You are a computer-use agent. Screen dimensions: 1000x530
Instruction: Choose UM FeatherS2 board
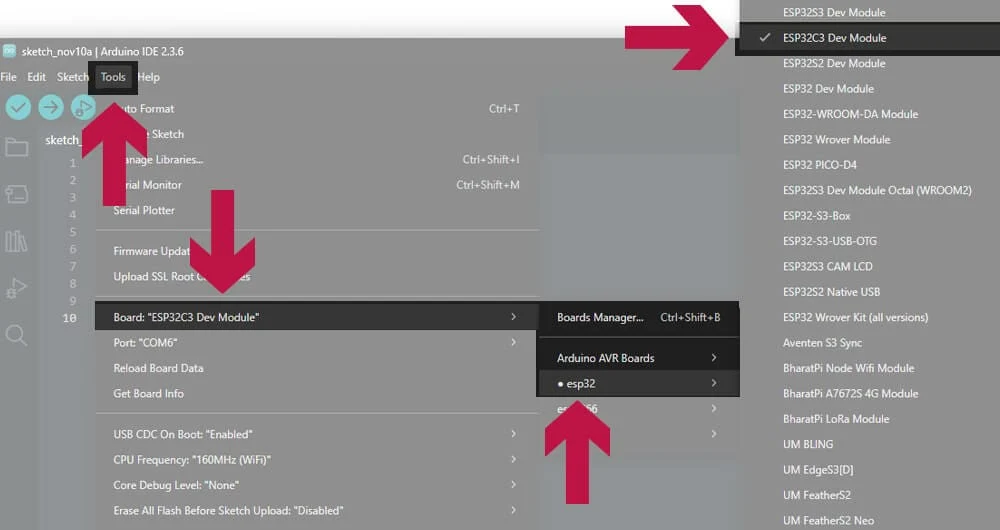(x=867, y=495)
